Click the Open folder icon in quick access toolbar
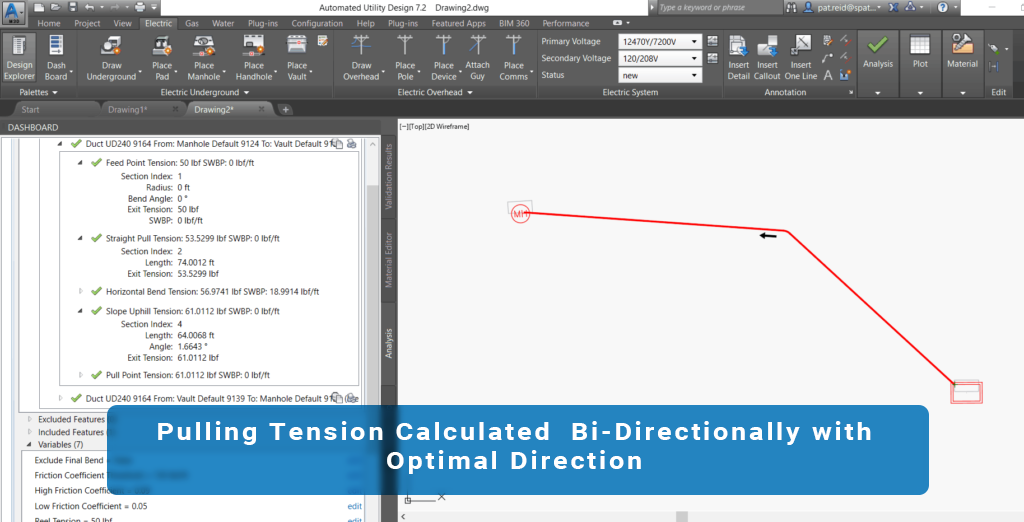 [56, 7]
